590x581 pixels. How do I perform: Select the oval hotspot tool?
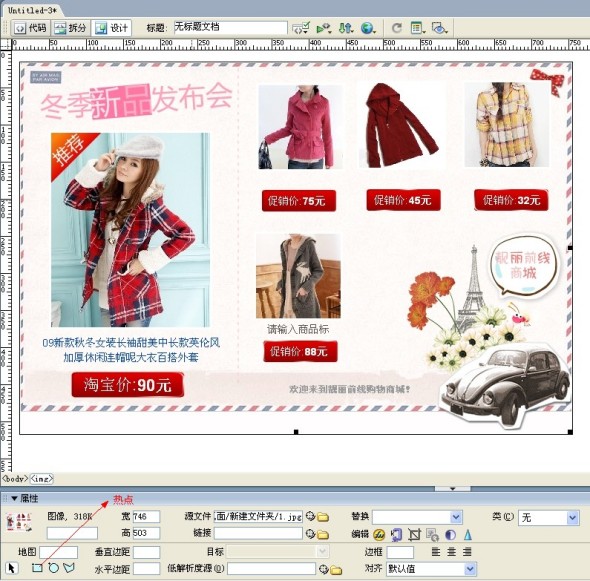pyautogui.click(x=53, y=568)
